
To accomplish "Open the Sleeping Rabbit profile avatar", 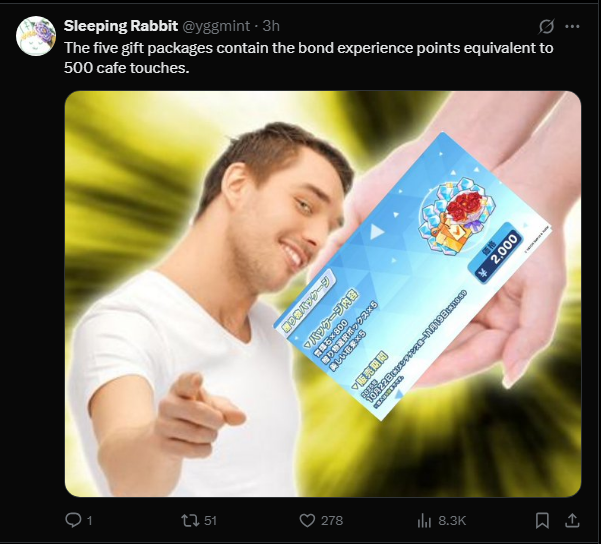I will (36, 36).
